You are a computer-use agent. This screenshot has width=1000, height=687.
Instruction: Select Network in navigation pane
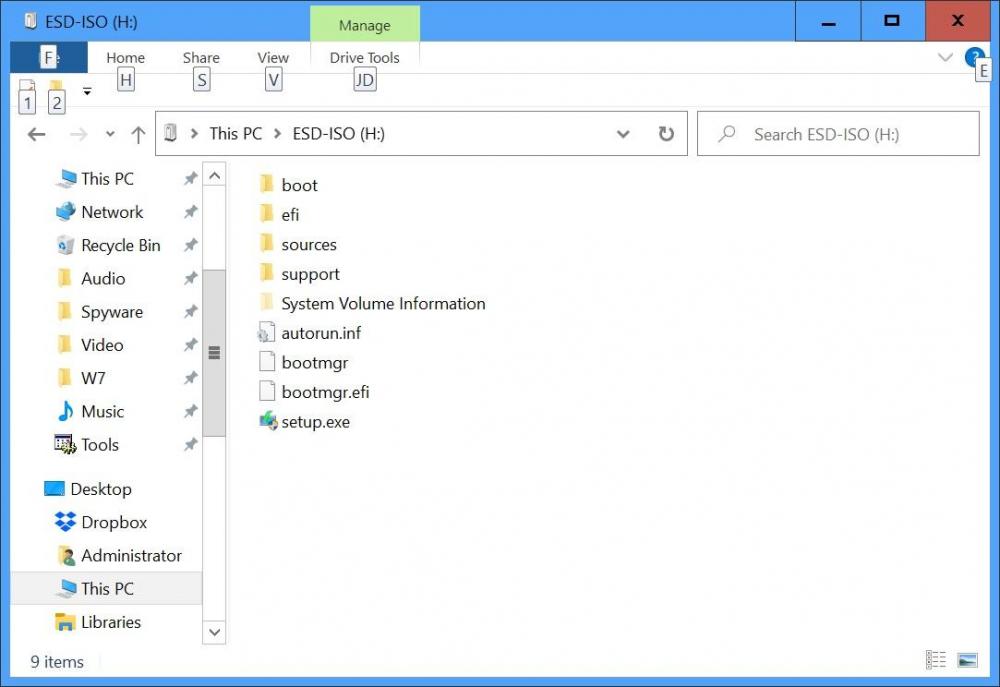(112, 212)
